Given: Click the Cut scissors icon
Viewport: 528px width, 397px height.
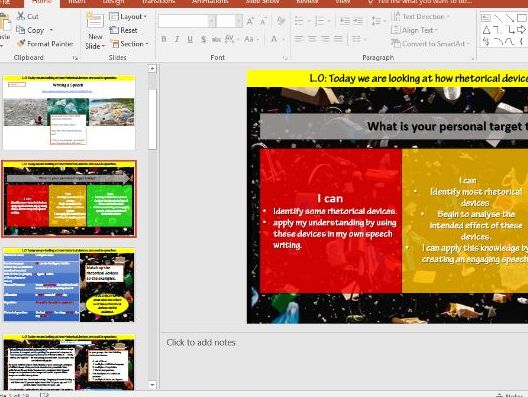Looking at the screenshot, I should [x=21, y=16].
